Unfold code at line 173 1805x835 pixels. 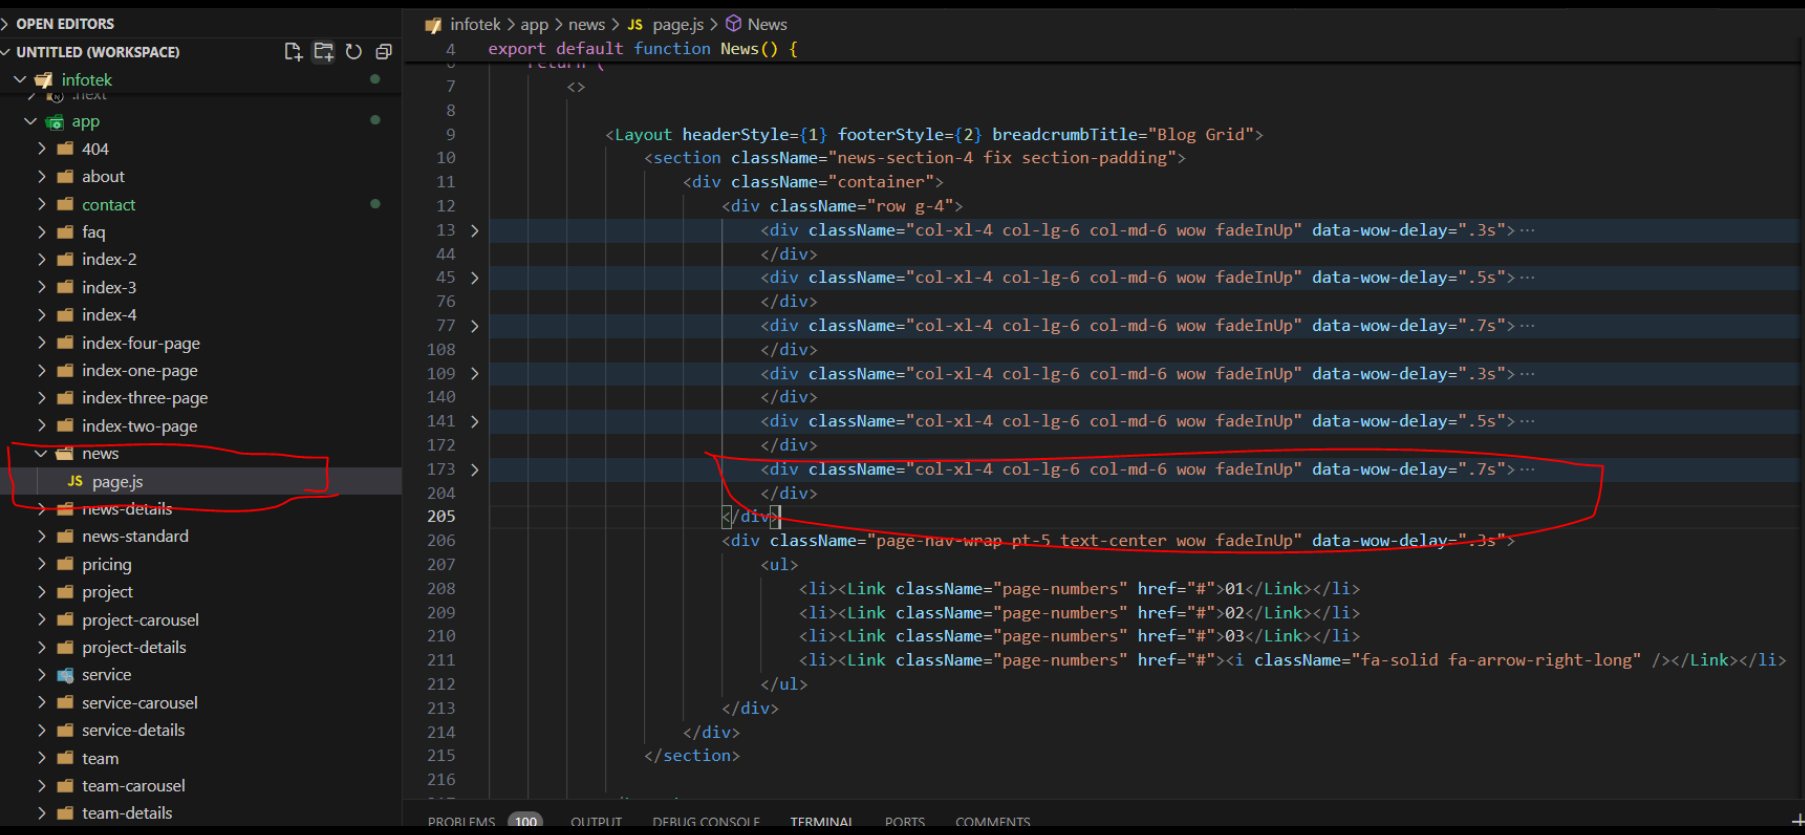pos(474,469)
